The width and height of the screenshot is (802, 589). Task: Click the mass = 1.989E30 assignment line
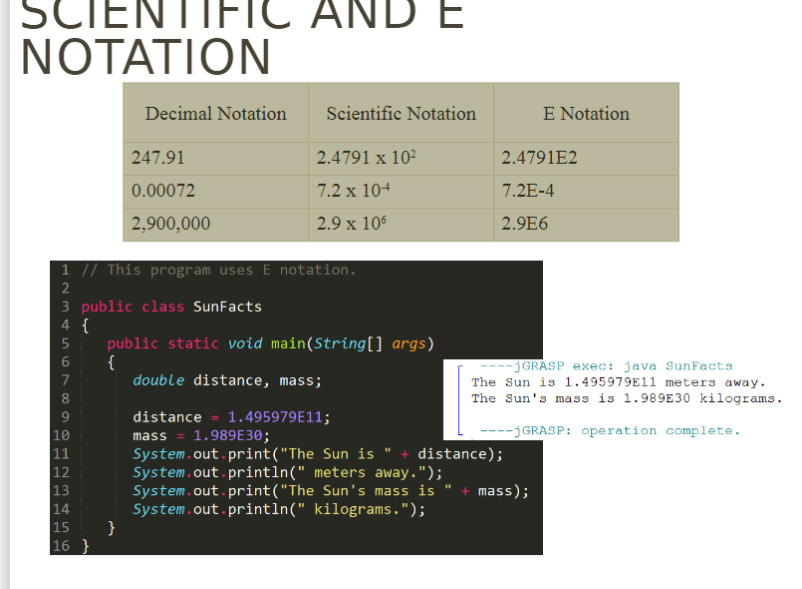pos(201,435)
